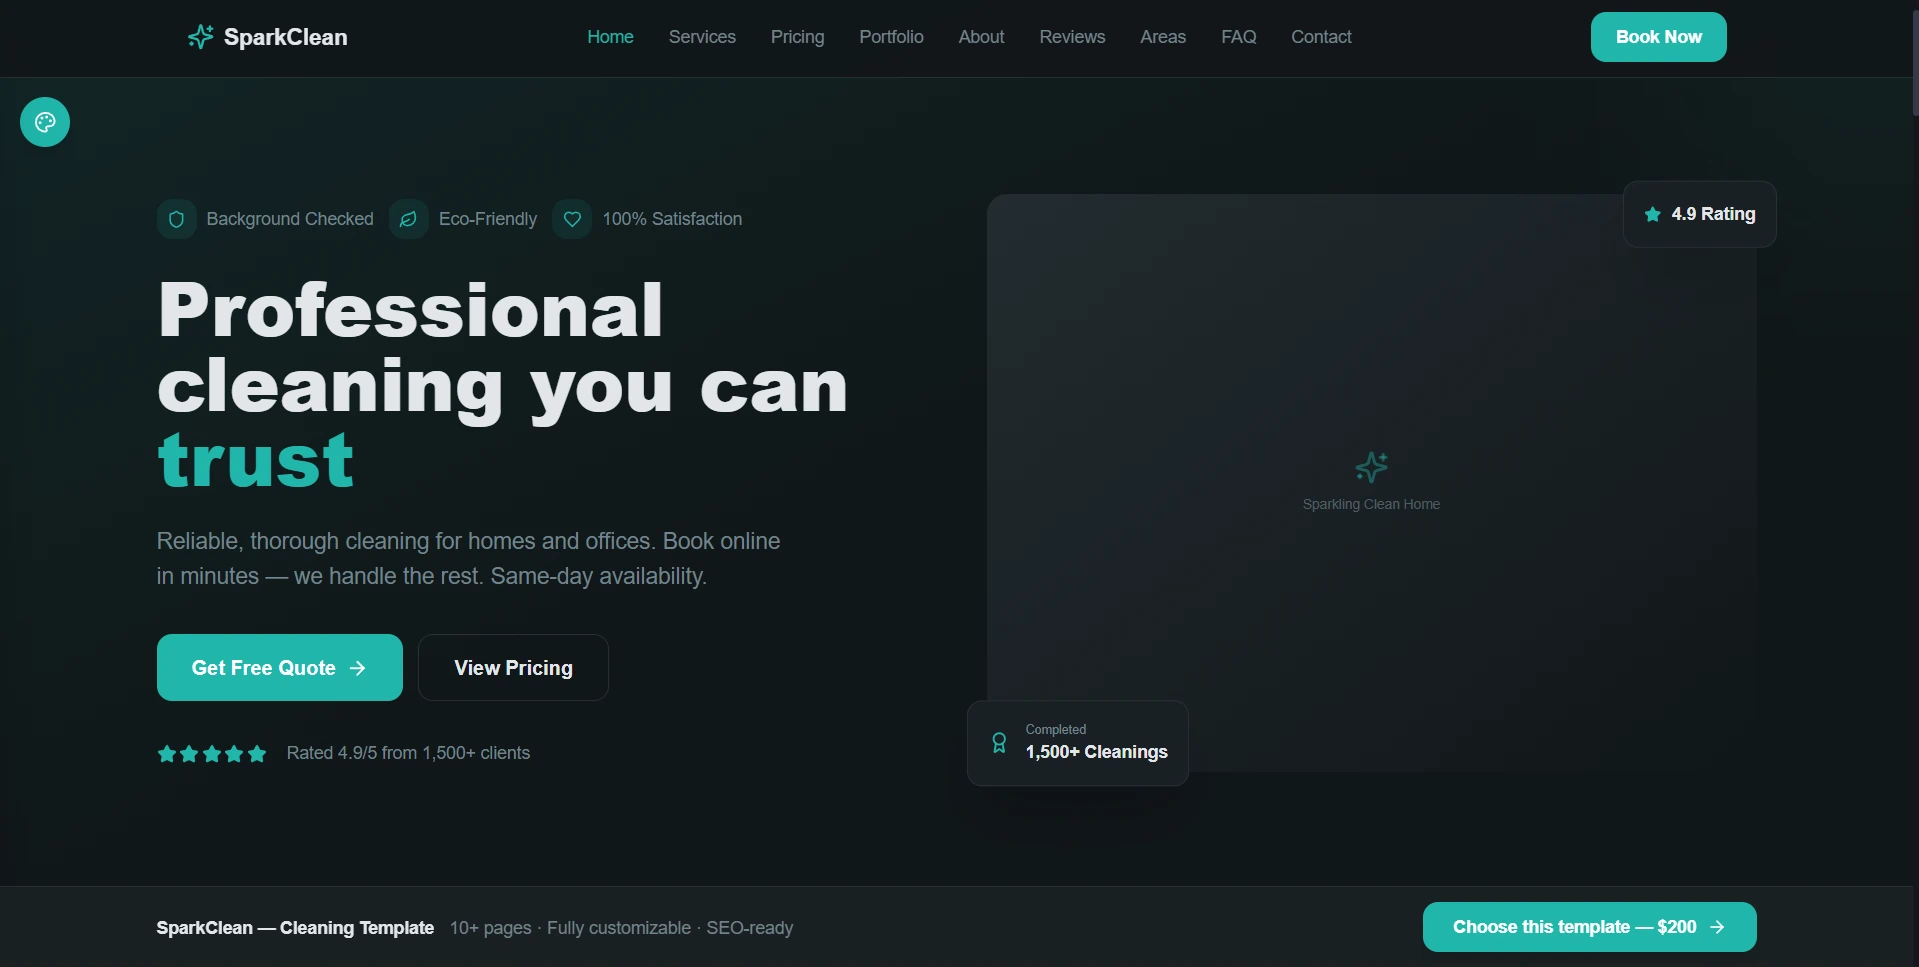Open the Contact nav item

[x=1321, y=37]
